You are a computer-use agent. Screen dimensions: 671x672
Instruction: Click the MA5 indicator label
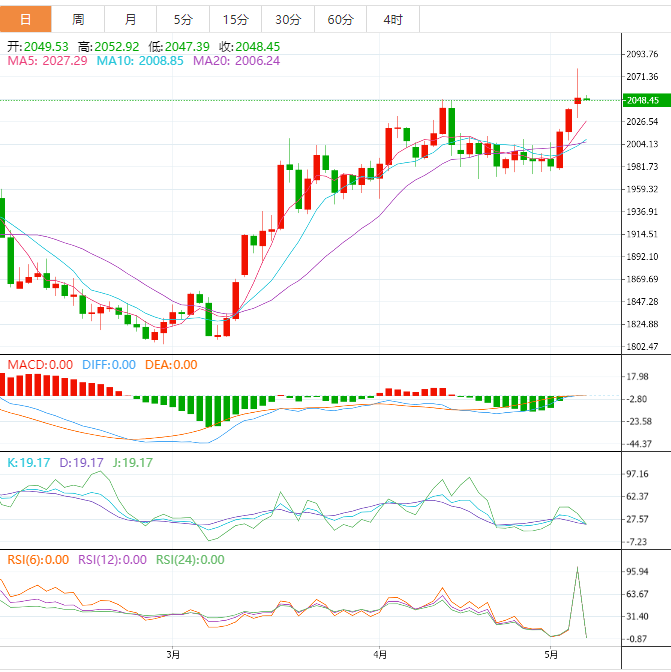(47, 61)
